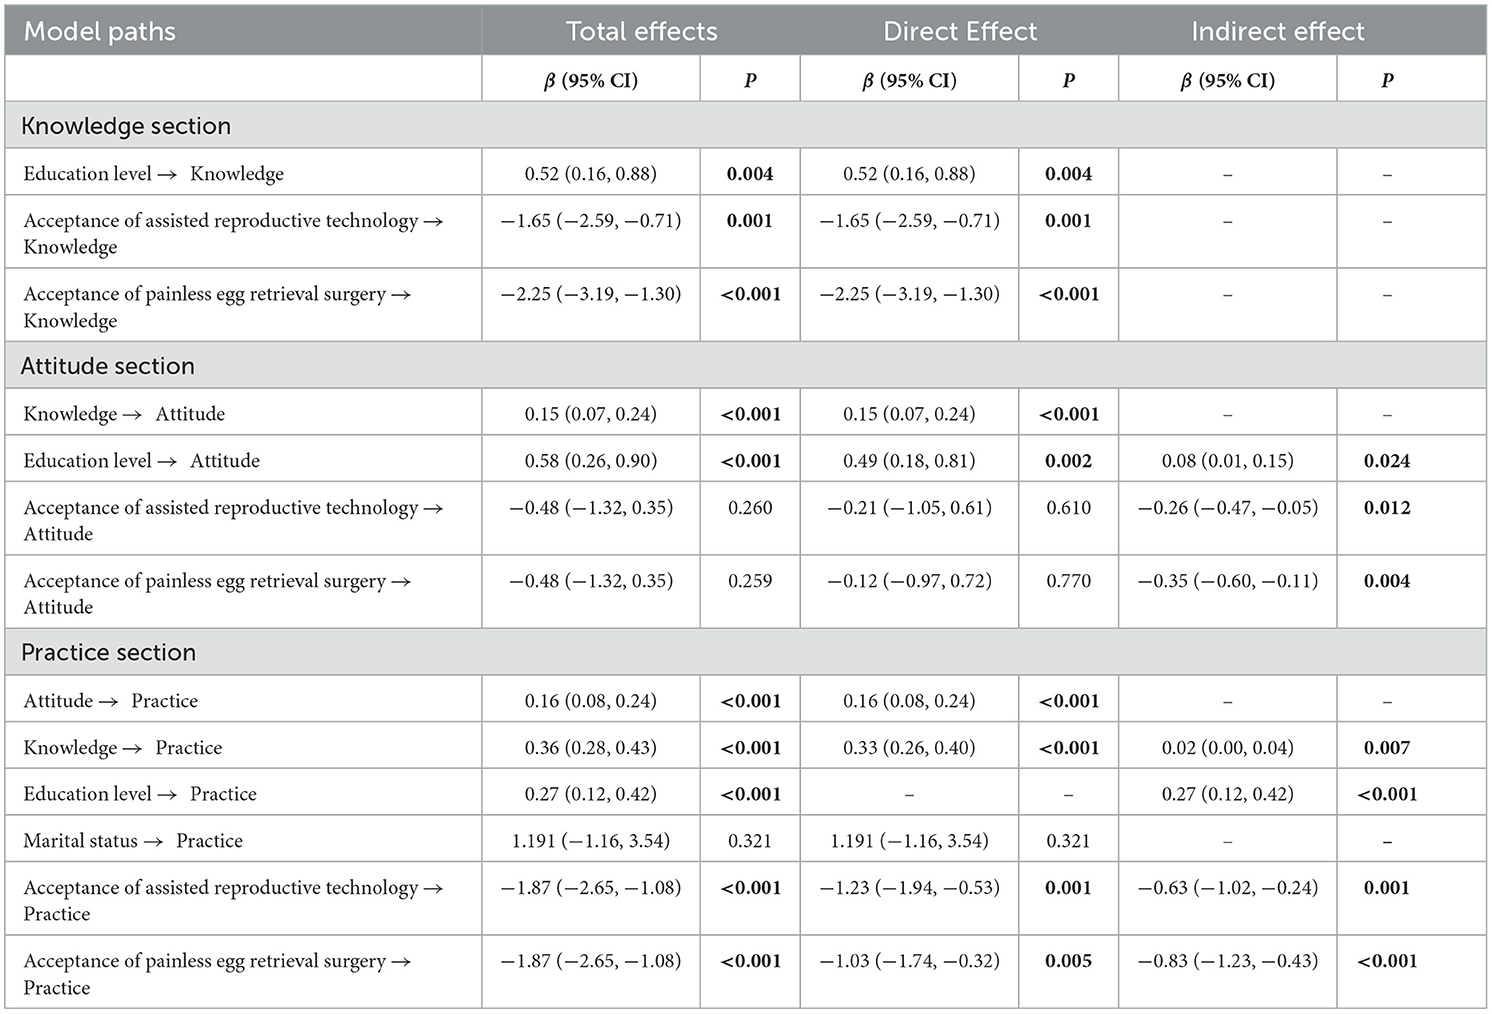
Task: Click the Direct Effect column header
Action: pos(960,31)
